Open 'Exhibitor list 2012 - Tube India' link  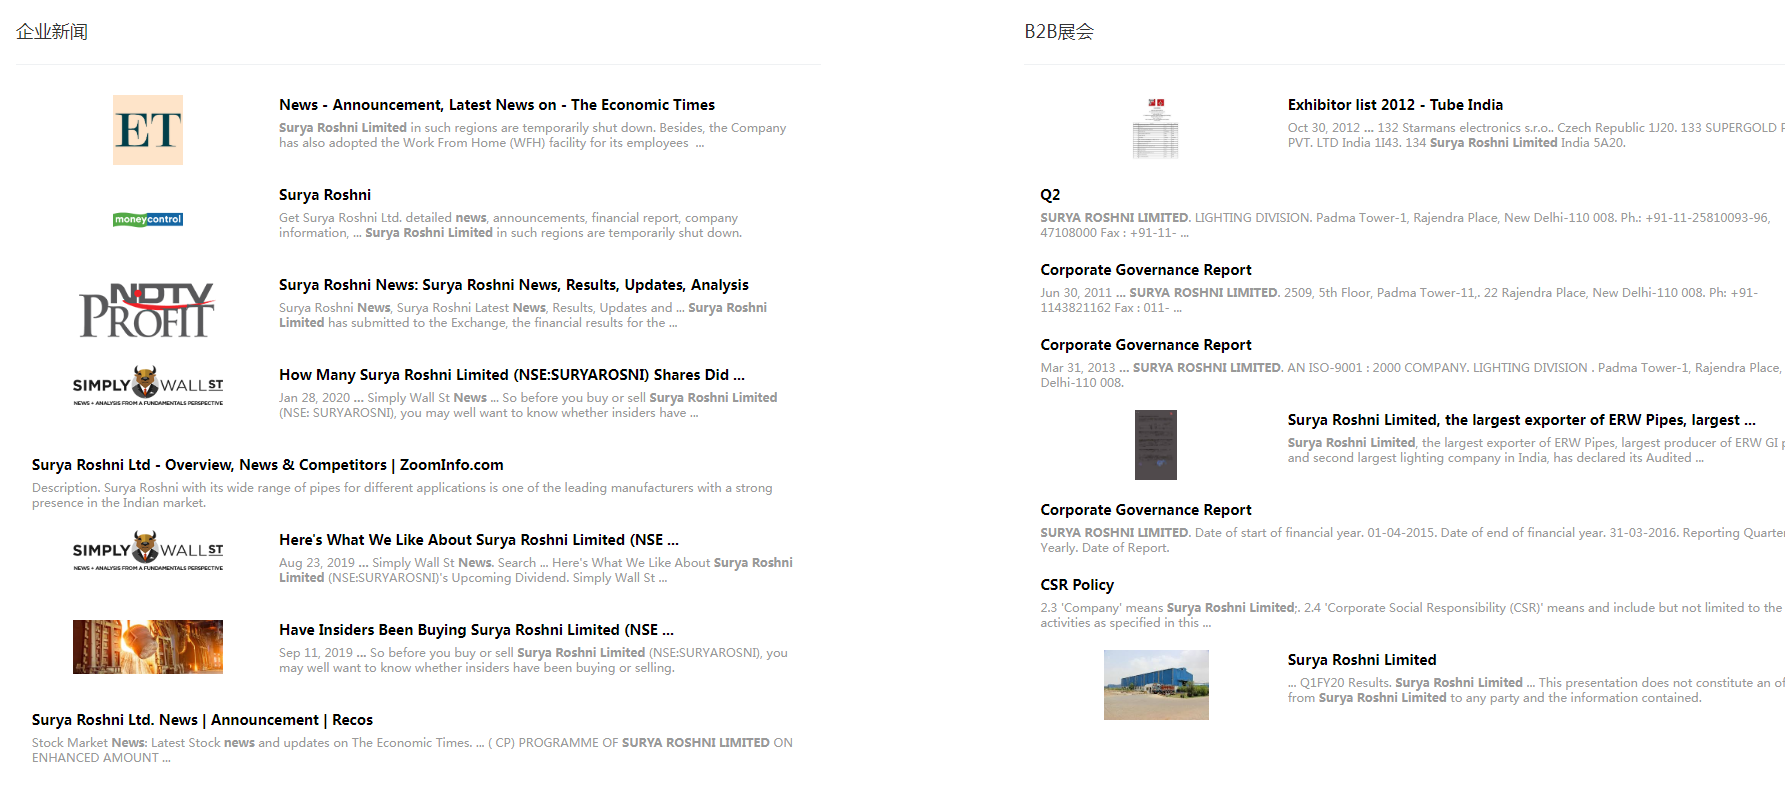pos(1395,105)
